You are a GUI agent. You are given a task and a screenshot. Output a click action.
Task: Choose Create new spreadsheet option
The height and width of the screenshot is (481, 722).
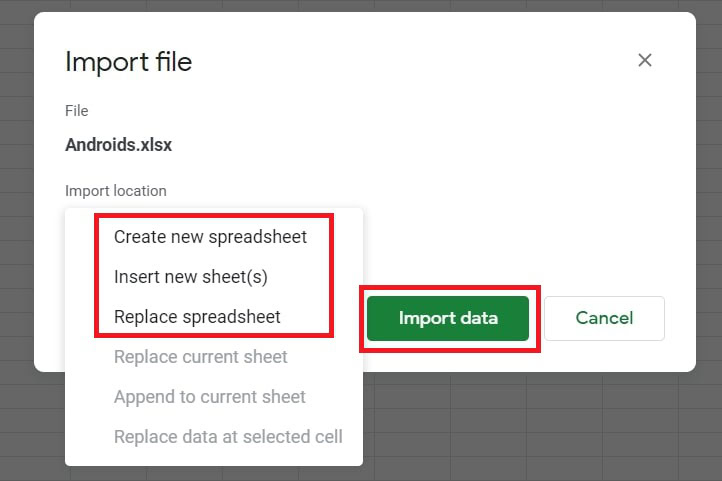[210, 237]
